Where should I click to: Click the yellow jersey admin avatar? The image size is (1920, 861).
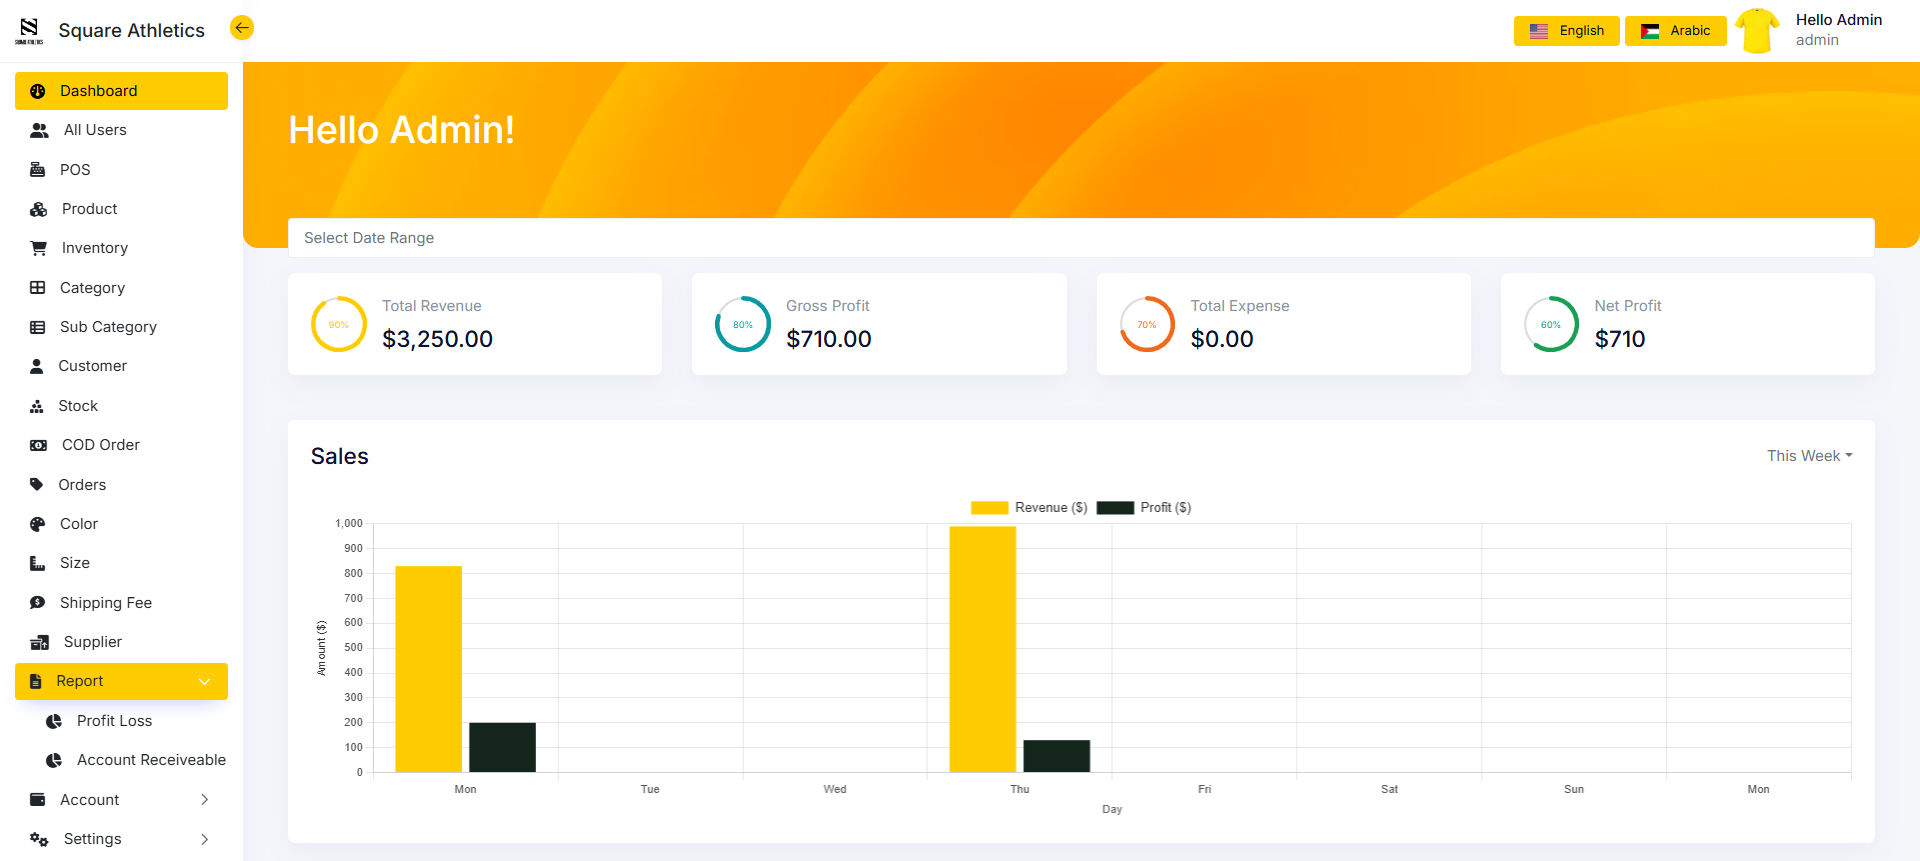tap(1757, 31)
